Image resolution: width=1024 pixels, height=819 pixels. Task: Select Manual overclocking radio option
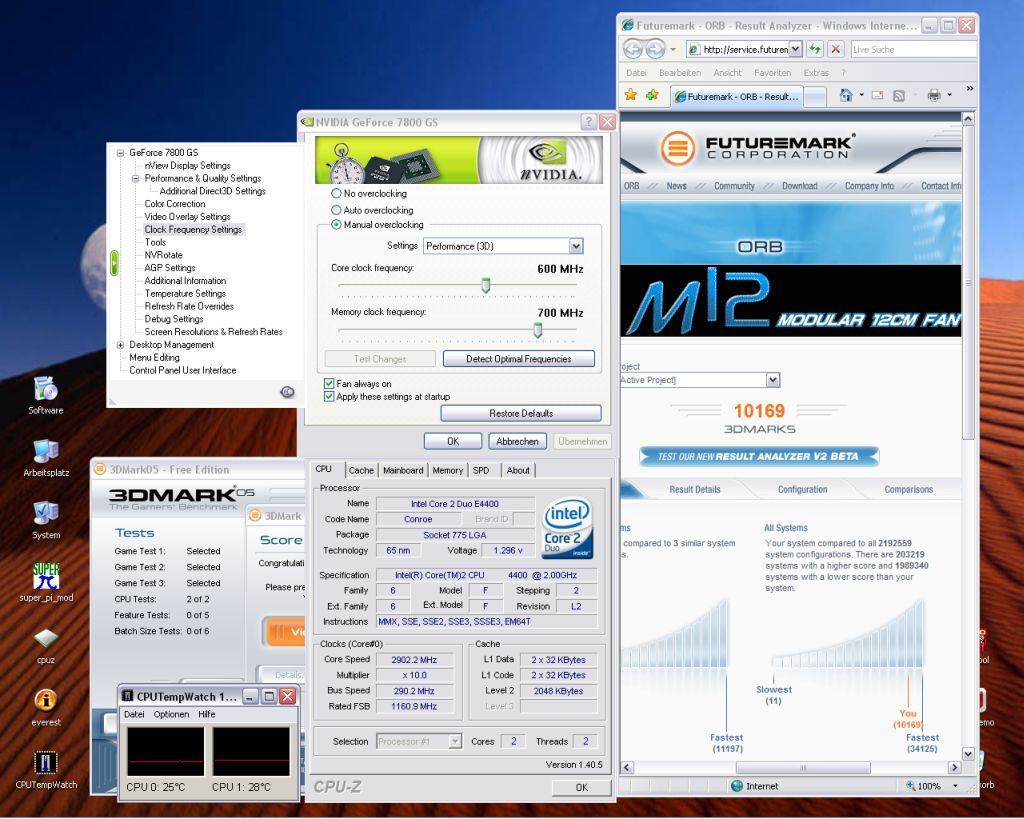coord(336,225)
